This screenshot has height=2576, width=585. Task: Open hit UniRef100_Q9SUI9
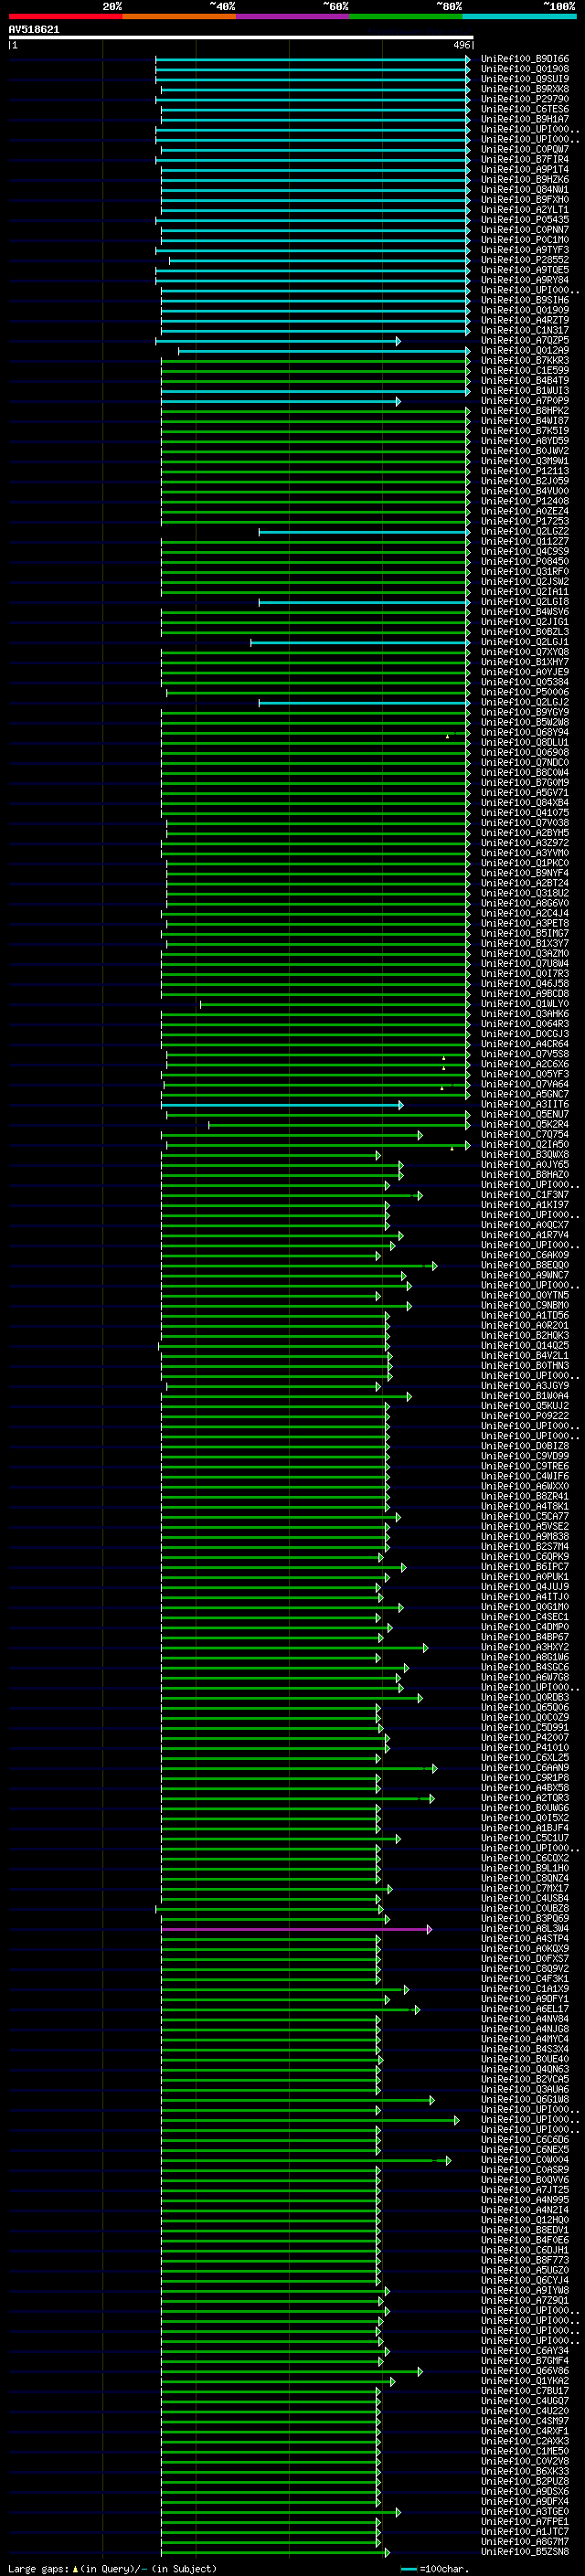tap(525, 79)
